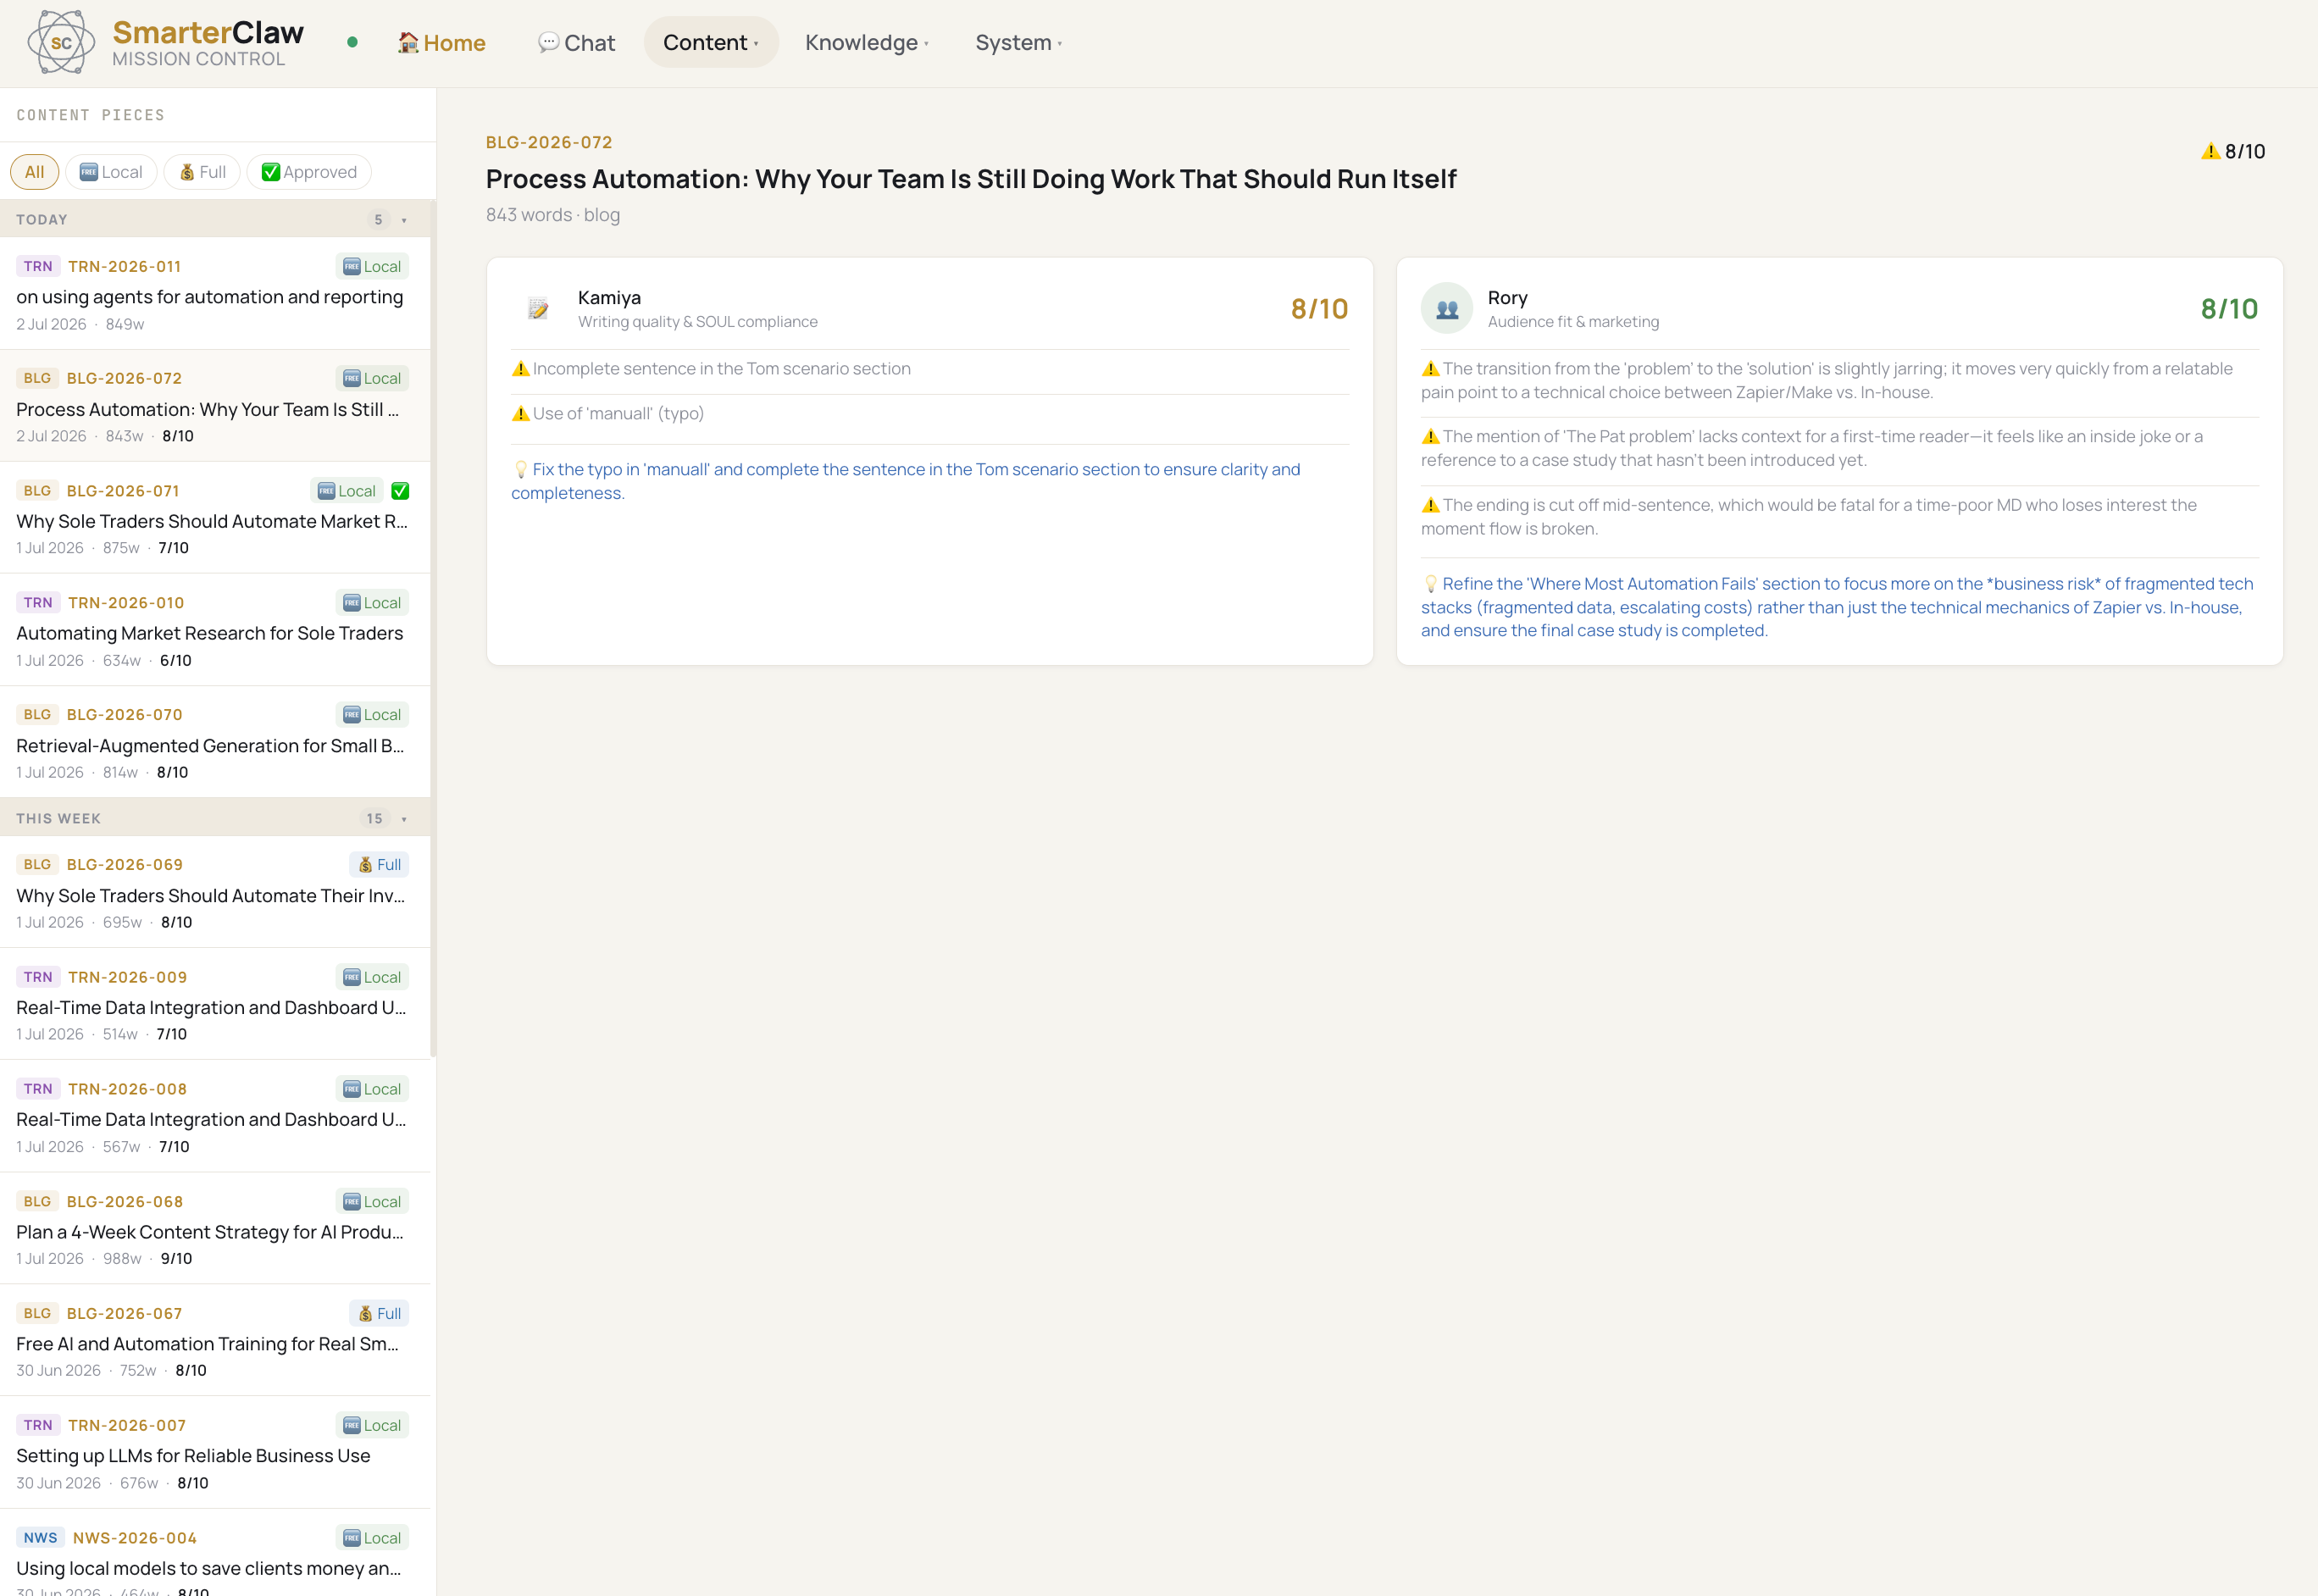
Task: Open the Content dropdown menu
Action: pos(711,42)
